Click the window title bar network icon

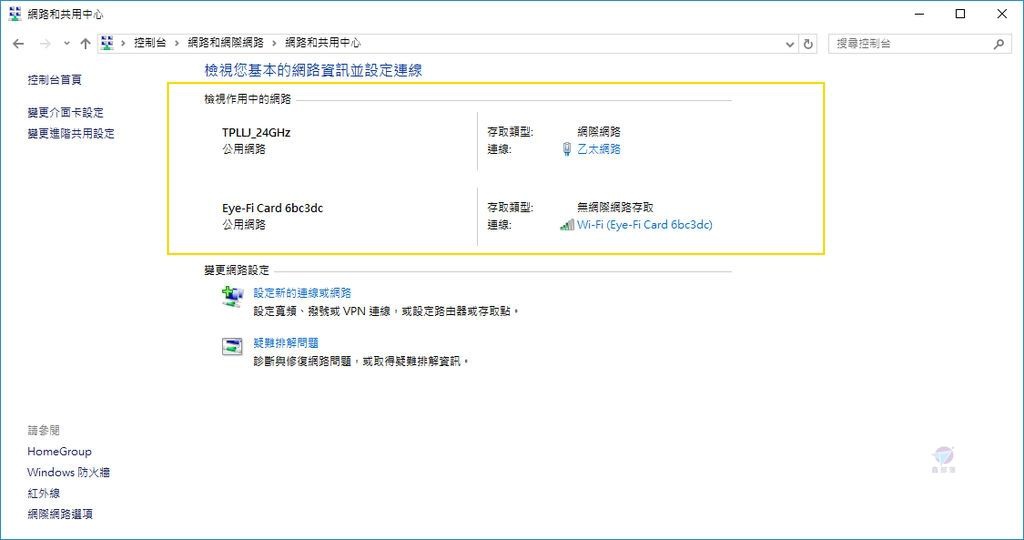coord(15,14)
